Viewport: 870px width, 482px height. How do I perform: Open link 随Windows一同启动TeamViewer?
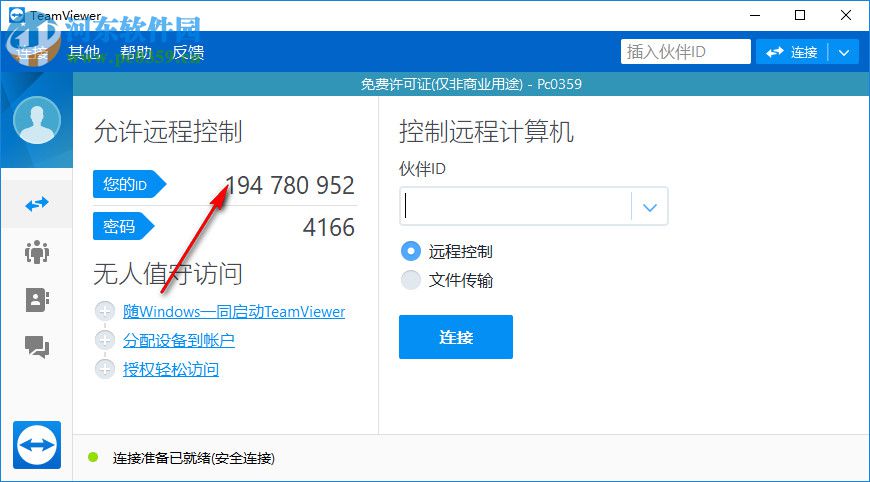[234, 311]
